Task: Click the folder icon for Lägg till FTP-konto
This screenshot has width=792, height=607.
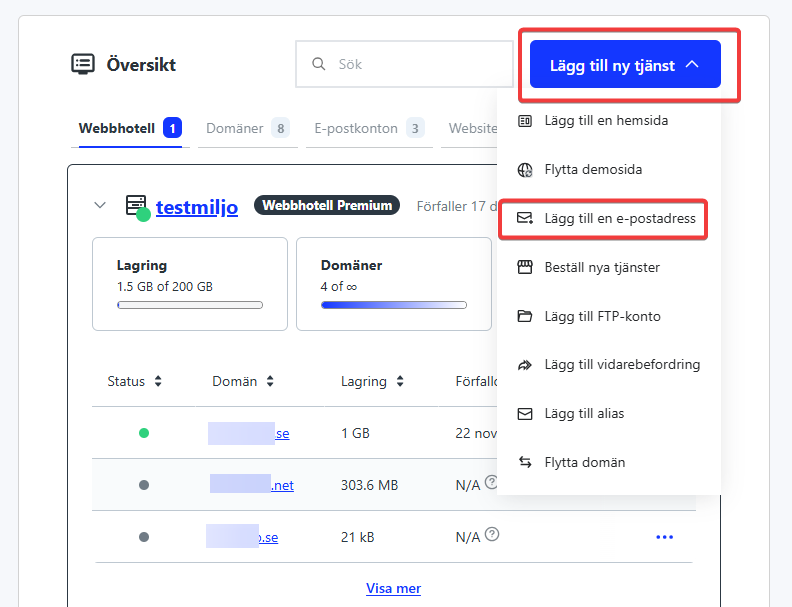Action: click(525, 316)
